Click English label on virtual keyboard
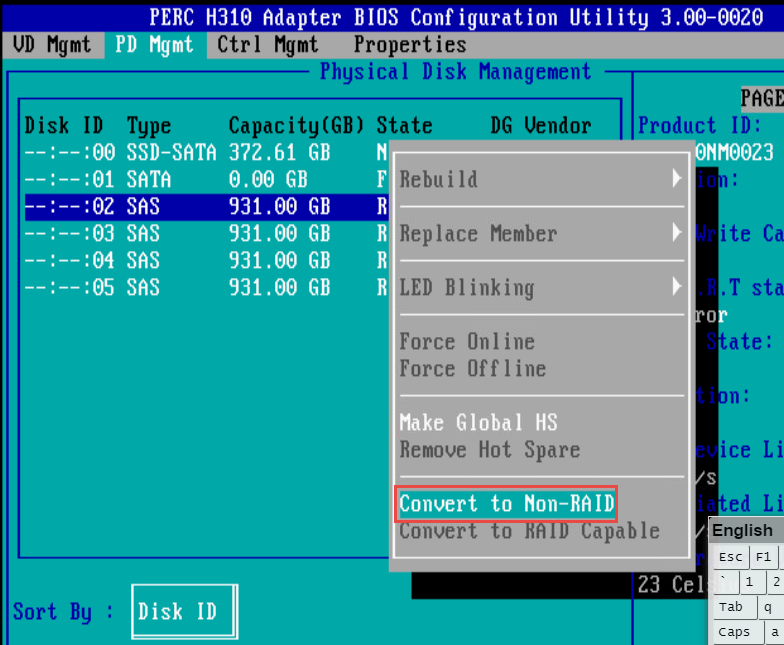The height and width of the screenshot is (645, 784). pyautogui.click(x=742, y=530)
